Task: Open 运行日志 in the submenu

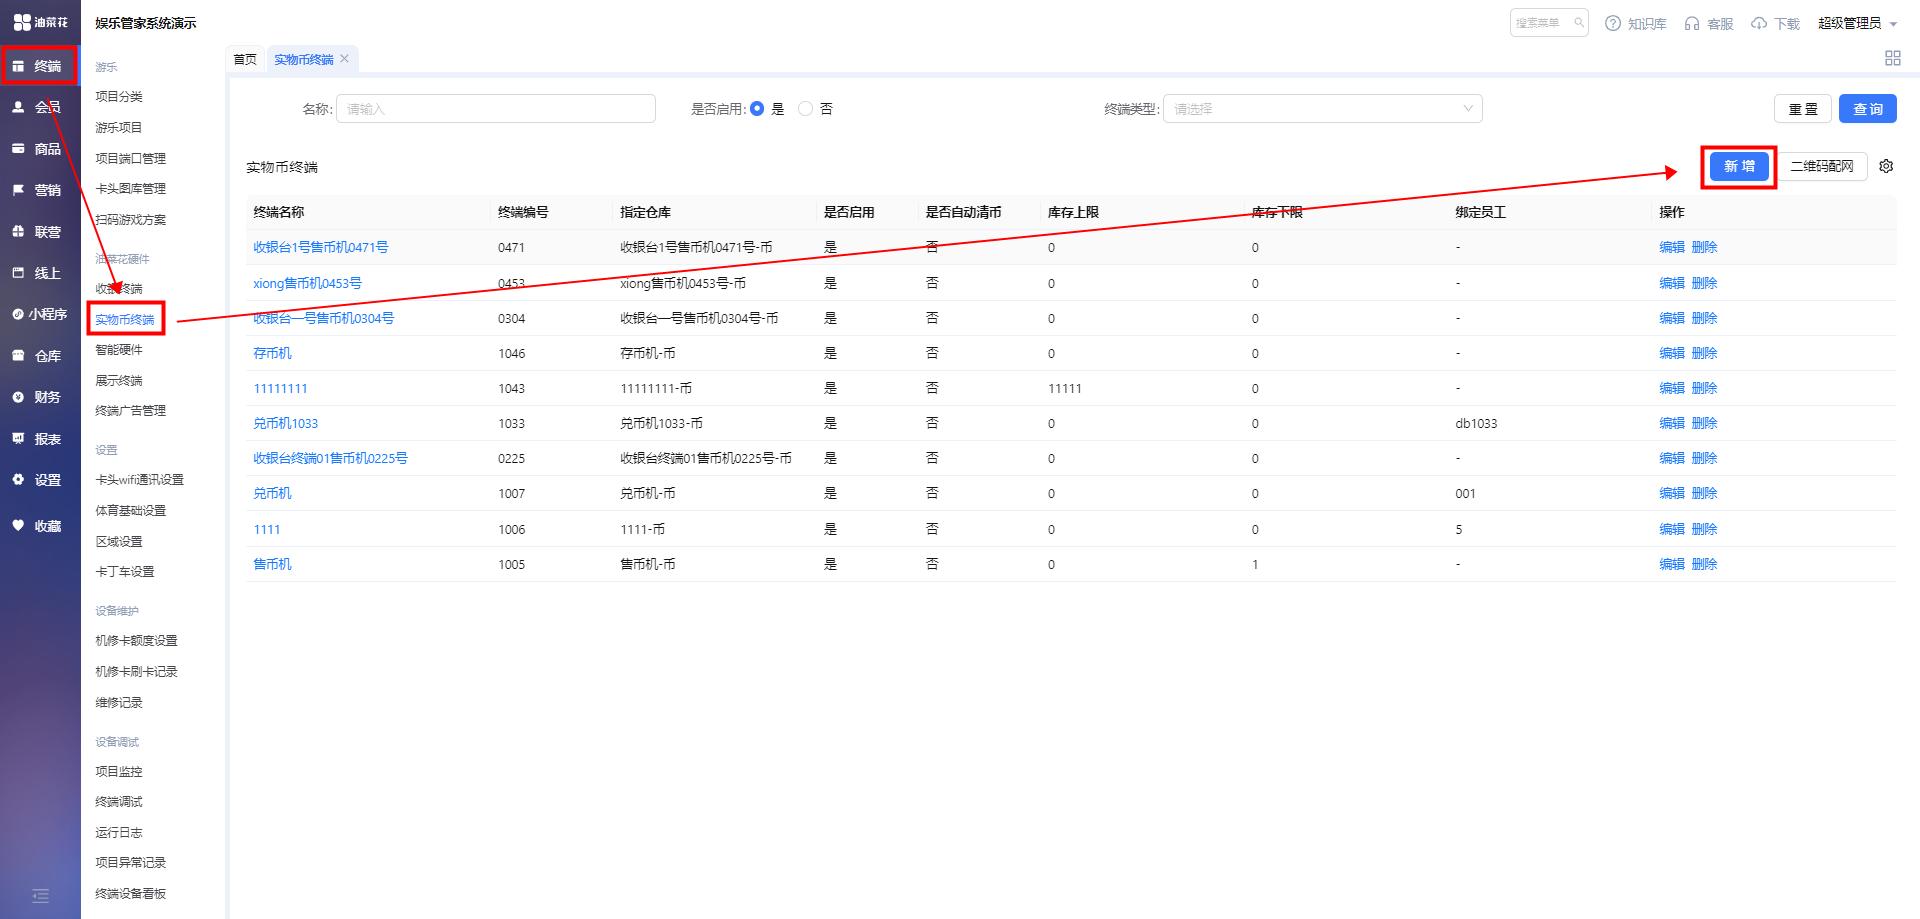Action: [119, 833]
